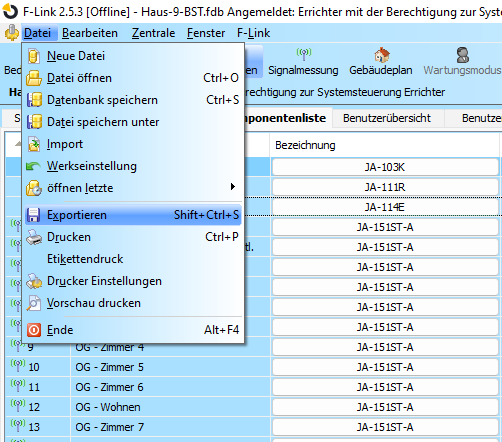Click JA-151ST-A field in row 13
The height and width of the screenshot is (442, 502).
(x=385, y=427)
